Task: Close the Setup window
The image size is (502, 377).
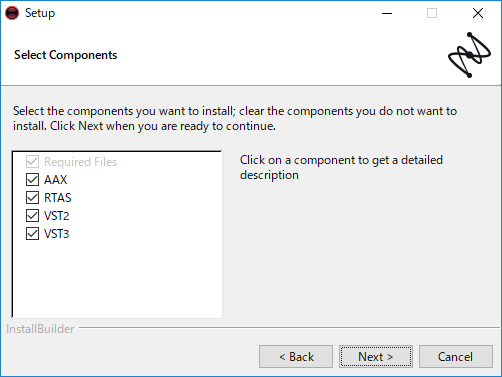Action: coord(478,13)
